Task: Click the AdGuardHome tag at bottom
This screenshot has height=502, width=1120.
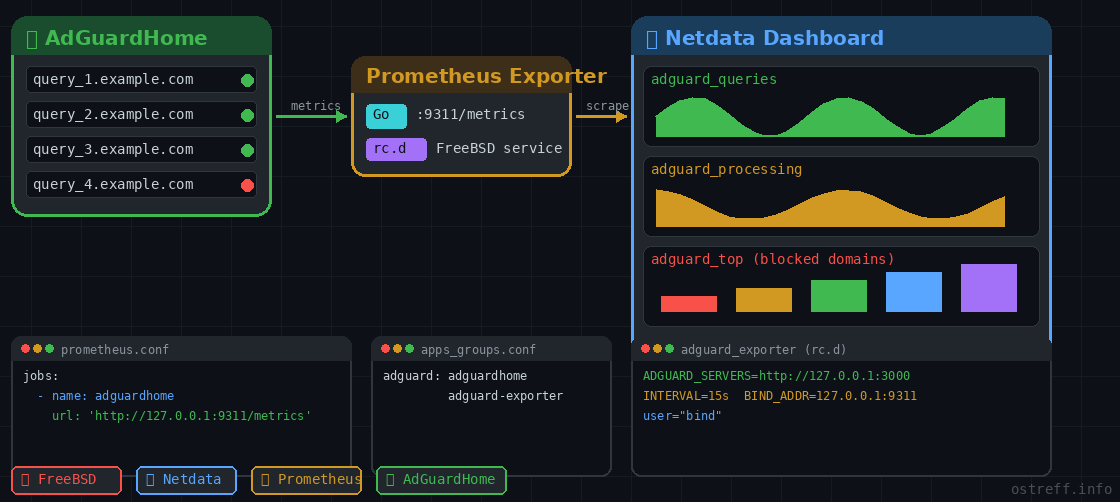Action: pos(441,480)
